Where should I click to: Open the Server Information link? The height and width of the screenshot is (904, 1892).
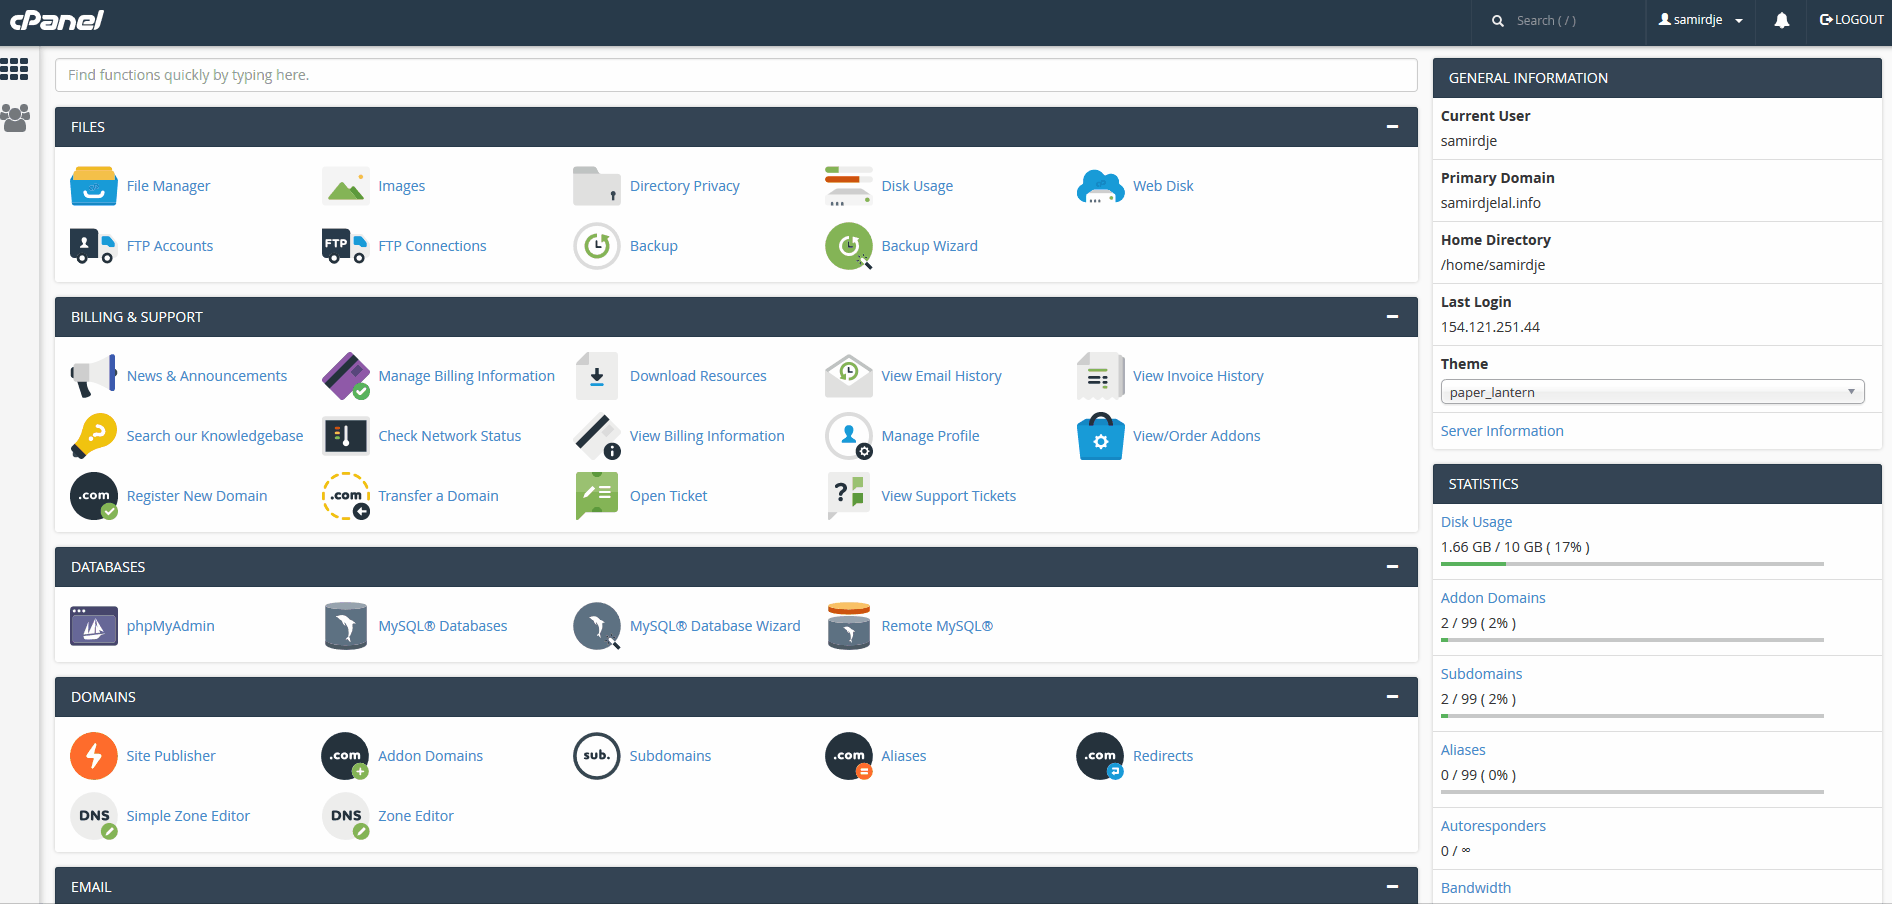[x=1502, y=431]
